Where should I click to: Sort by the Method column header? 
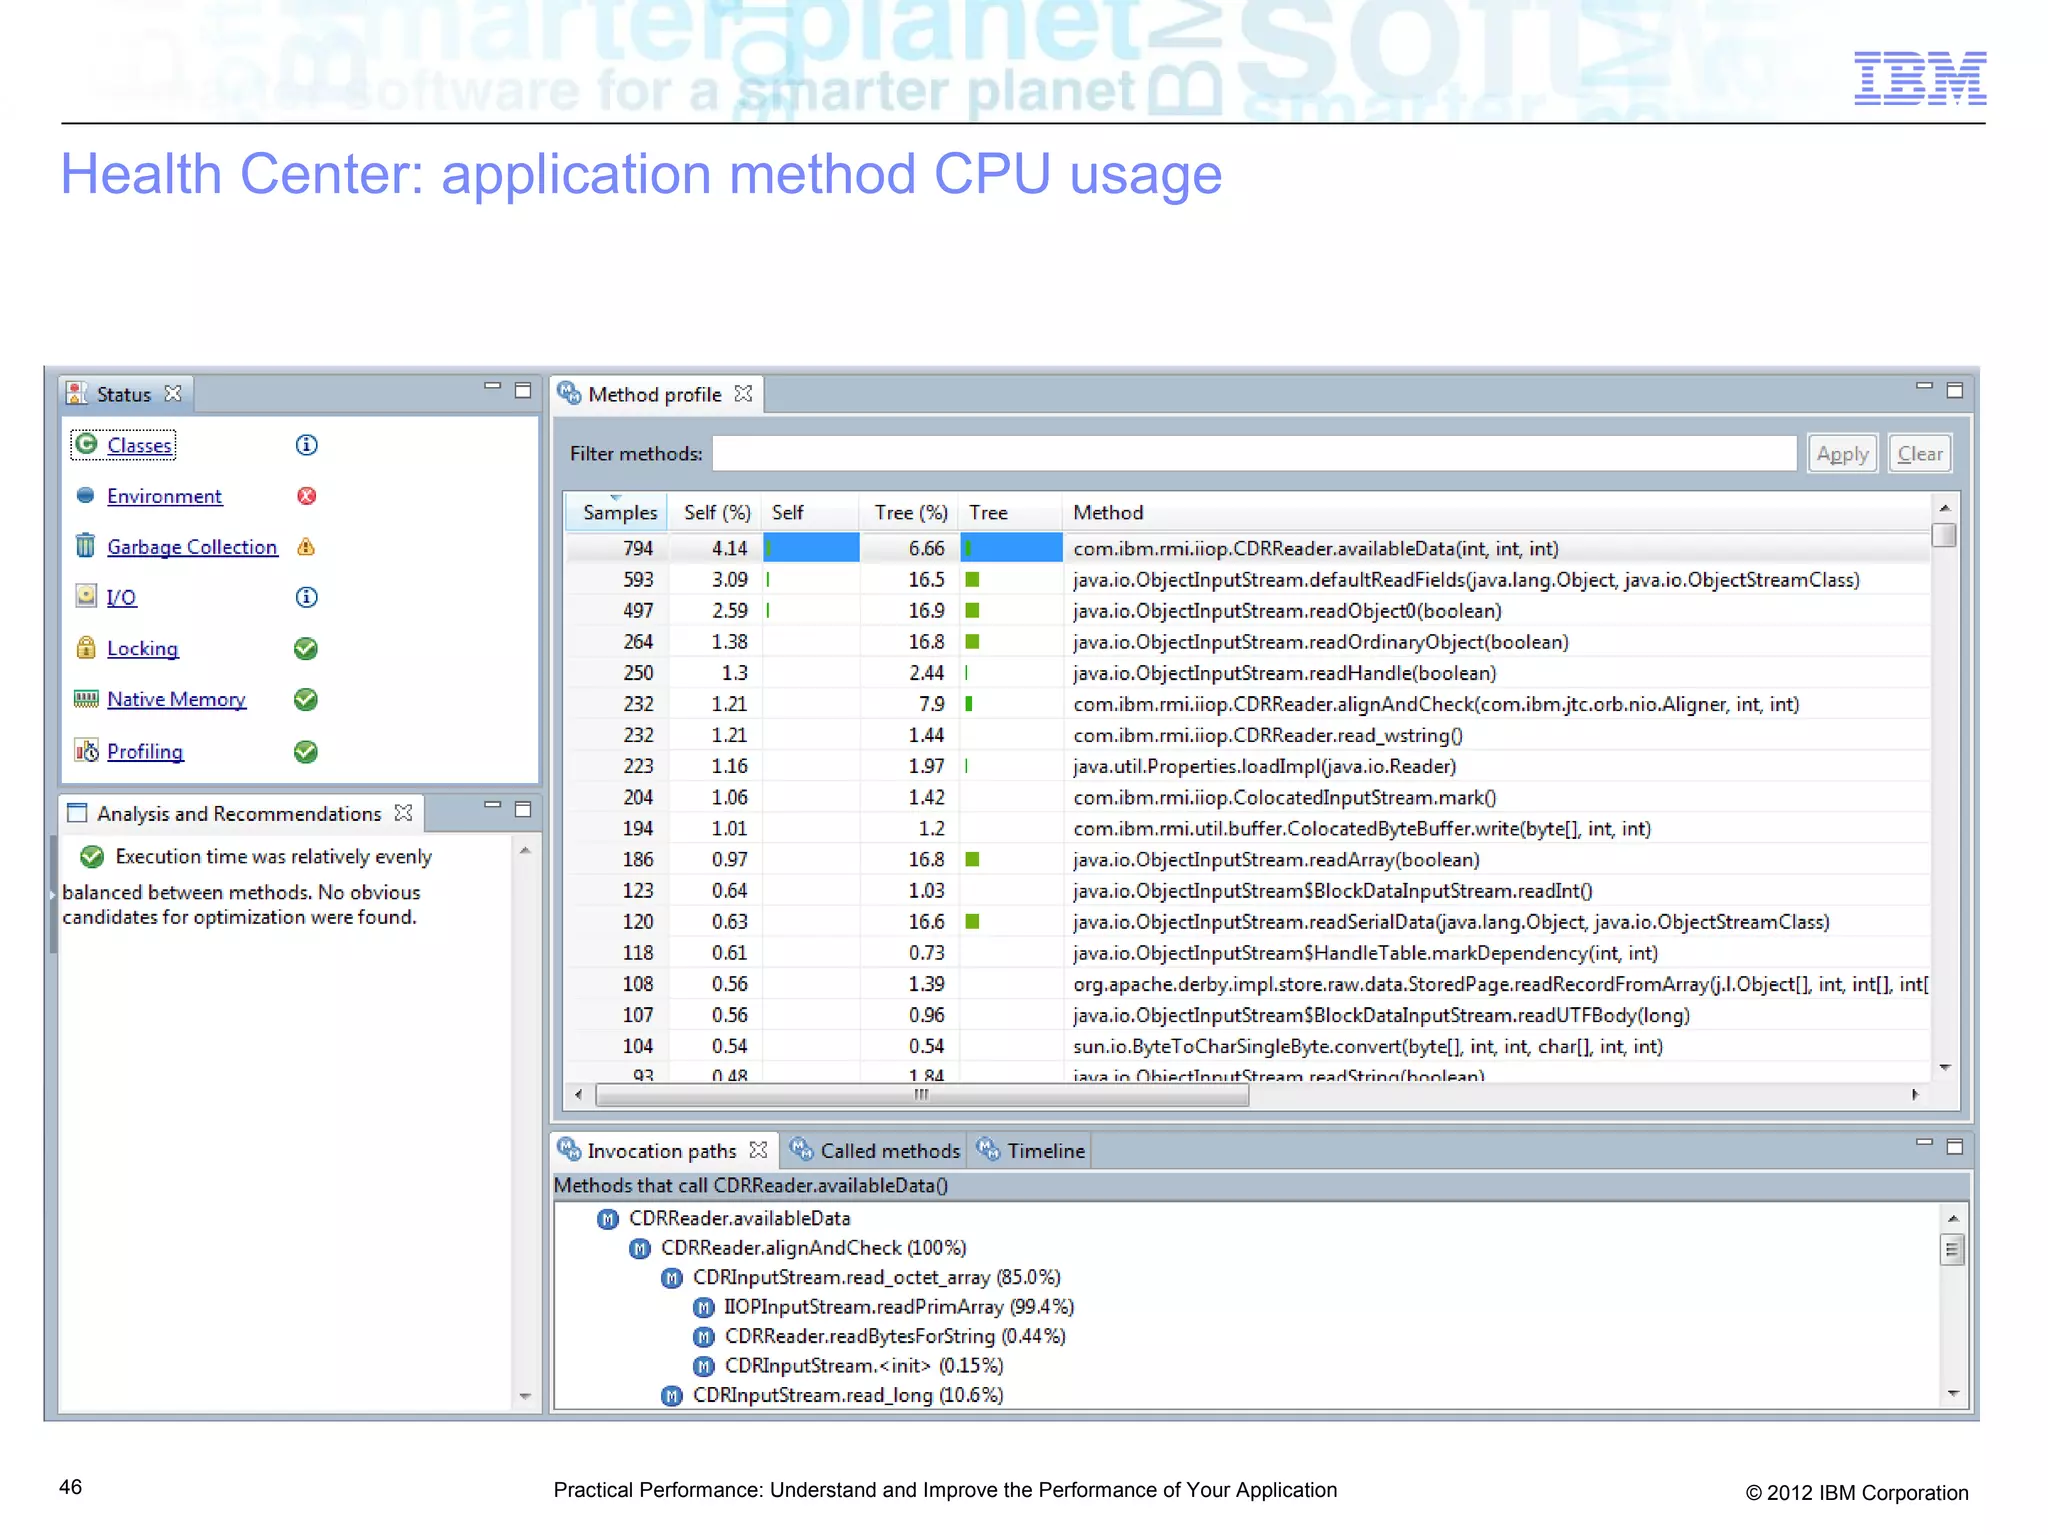click(1496, 512)
